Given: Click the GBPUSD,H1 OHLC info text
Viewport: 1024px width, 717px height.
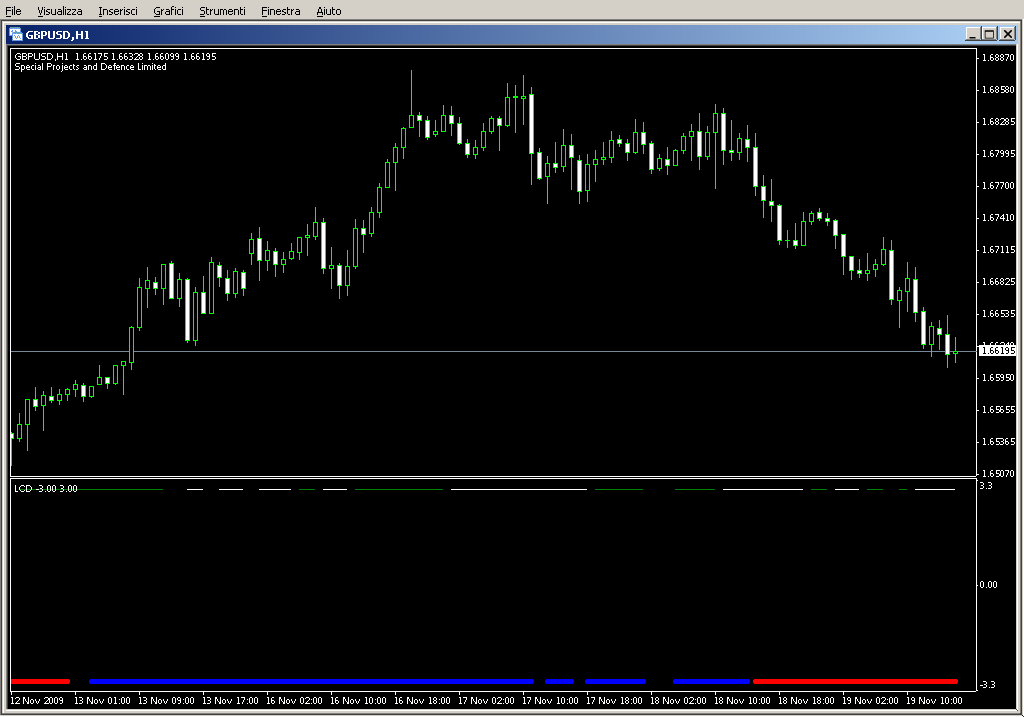Looking at the screenshot, I should (115, 57).
